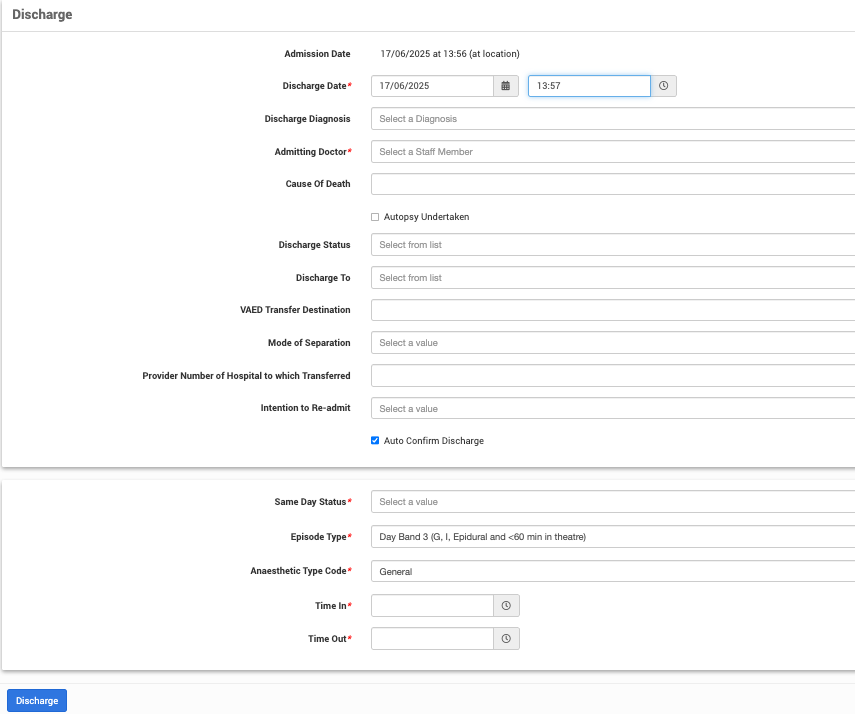Click the Time In clock icon
The width and height of the screenshot is (855, 714).
pos(506,606)
